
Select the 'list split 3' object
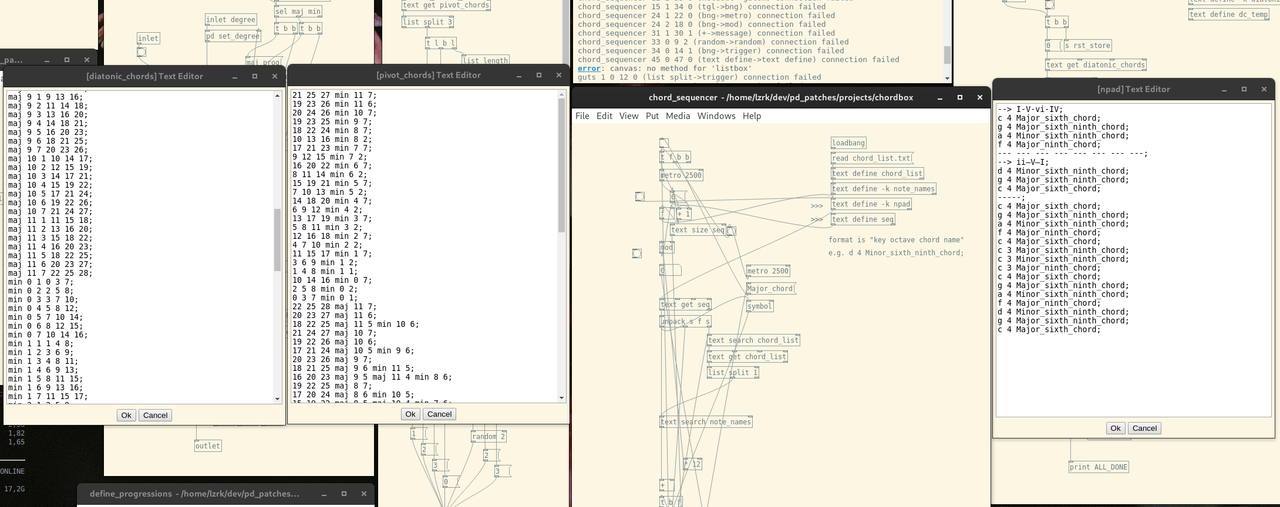428,21
